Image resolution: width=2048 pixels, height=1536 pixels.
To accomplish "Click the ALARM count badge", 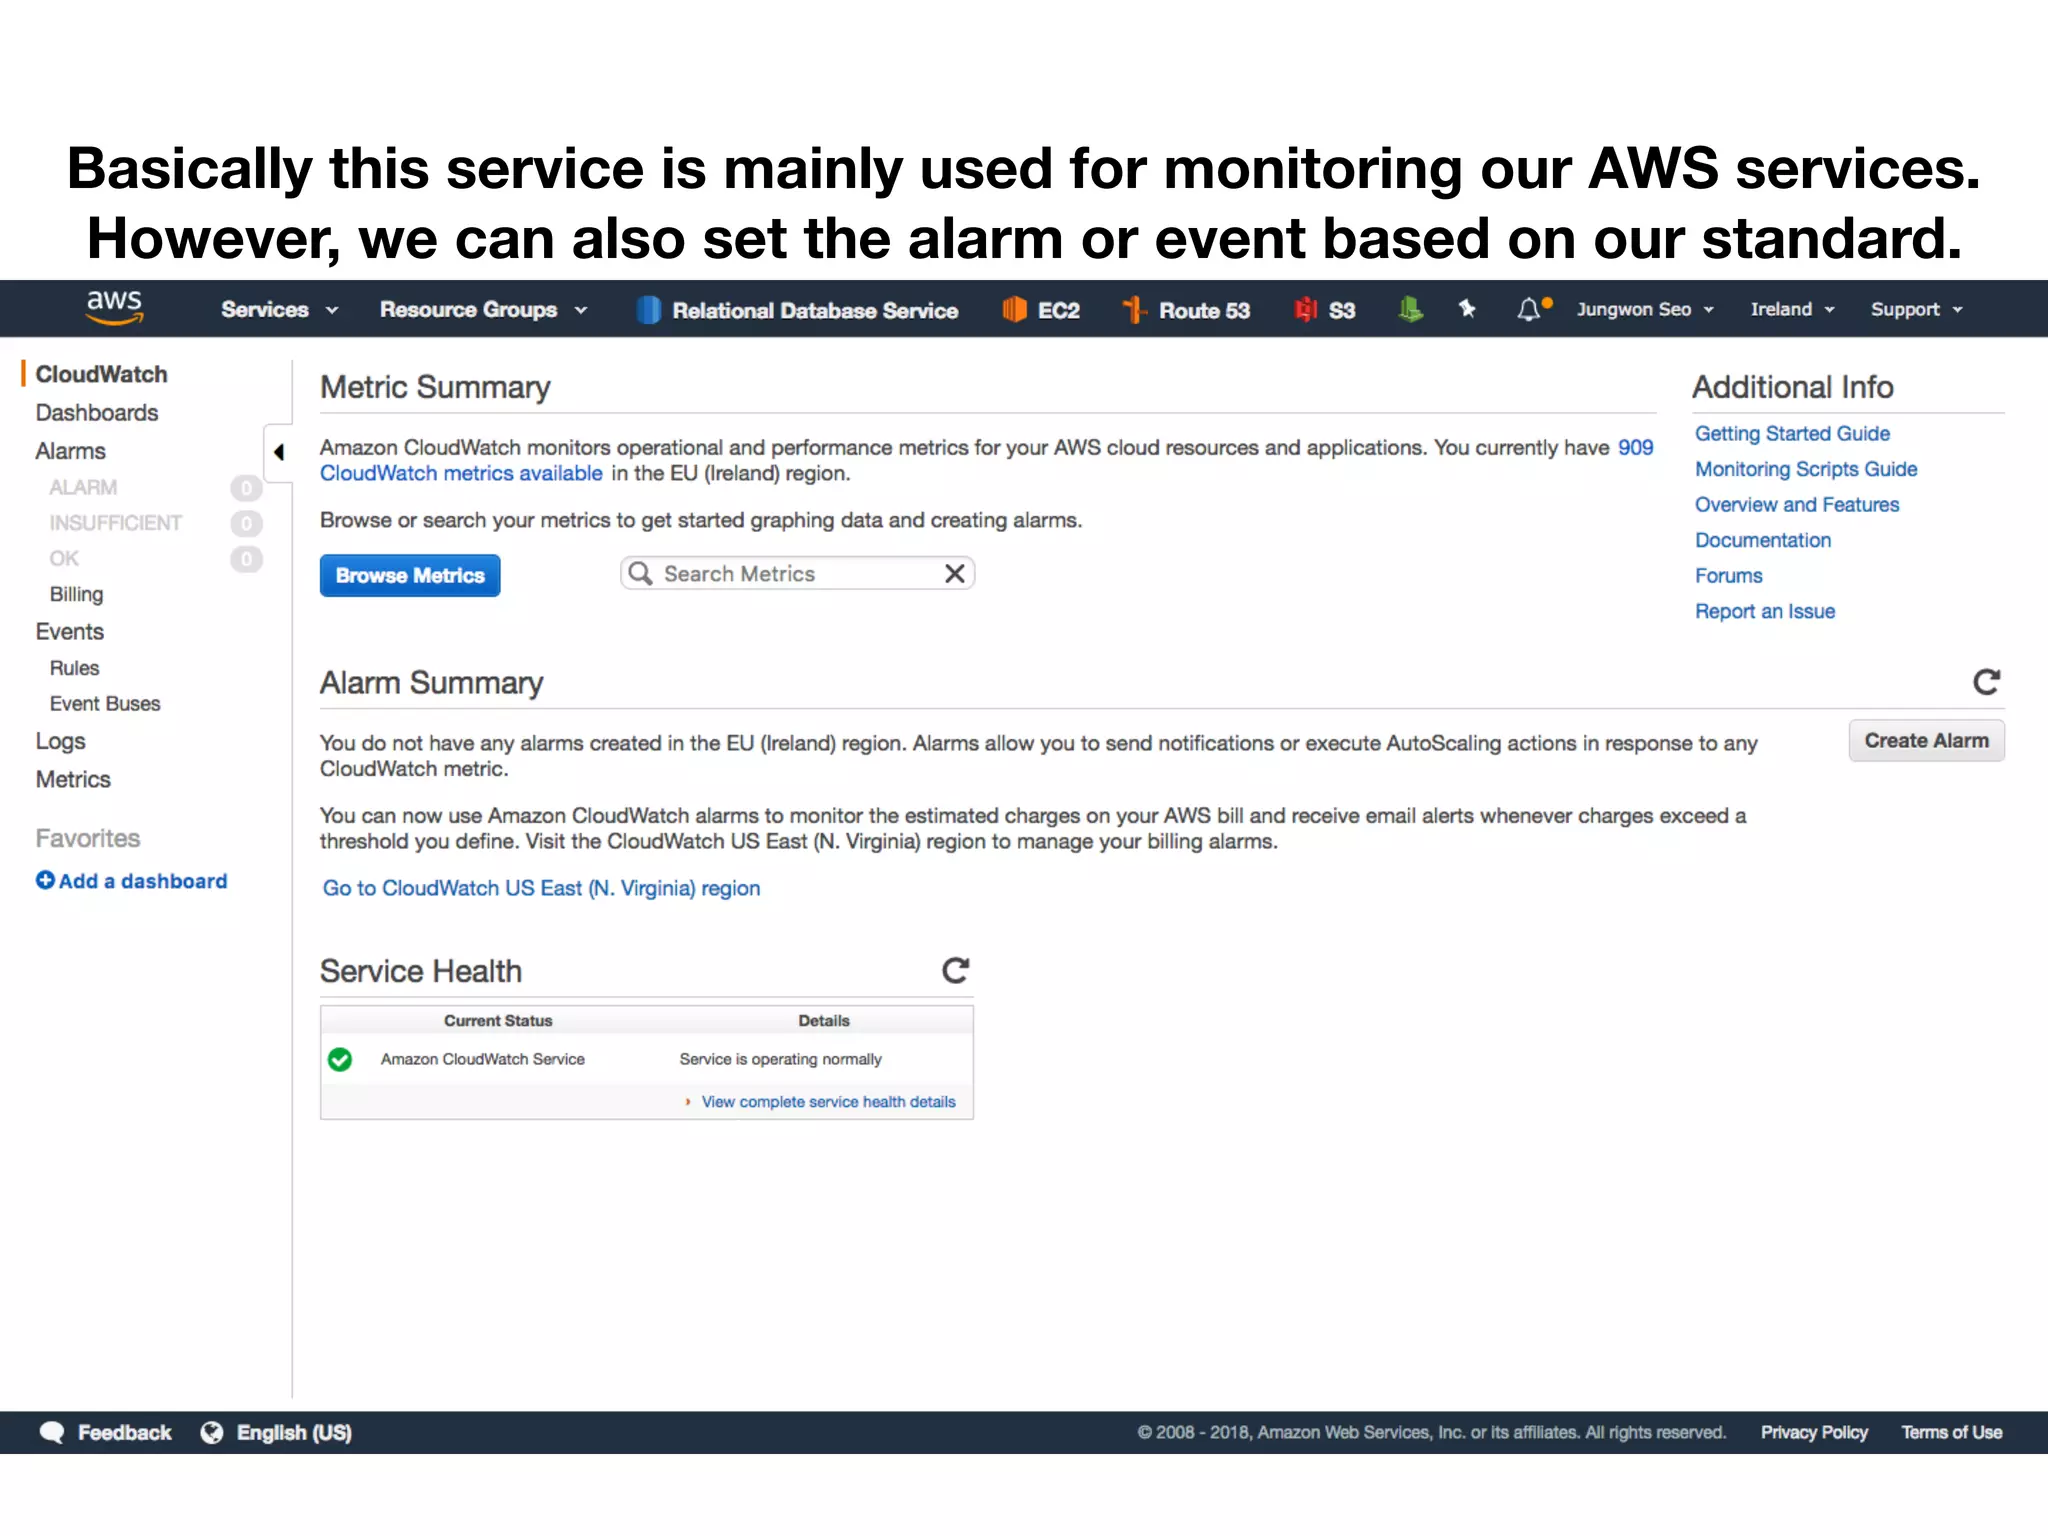I will point(246,487).
